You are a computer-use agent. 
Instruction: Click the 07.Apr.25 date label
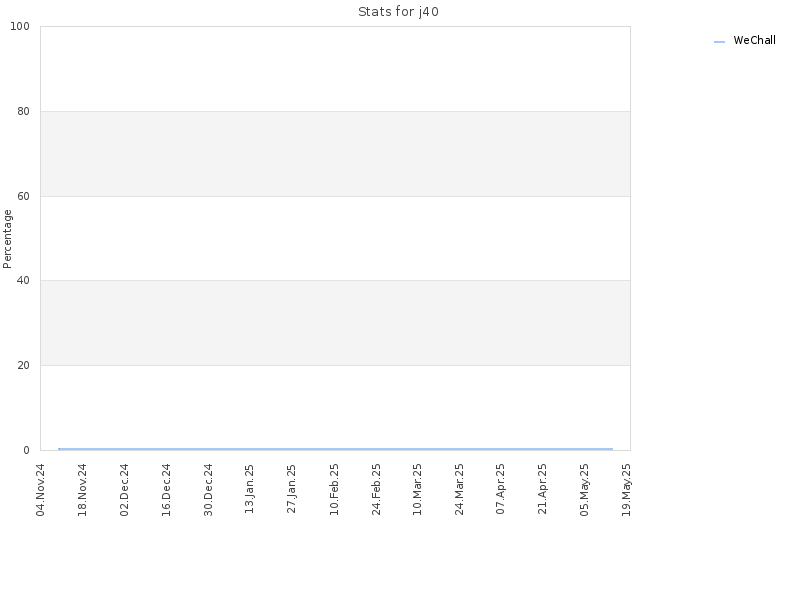(x=501, y=489)
